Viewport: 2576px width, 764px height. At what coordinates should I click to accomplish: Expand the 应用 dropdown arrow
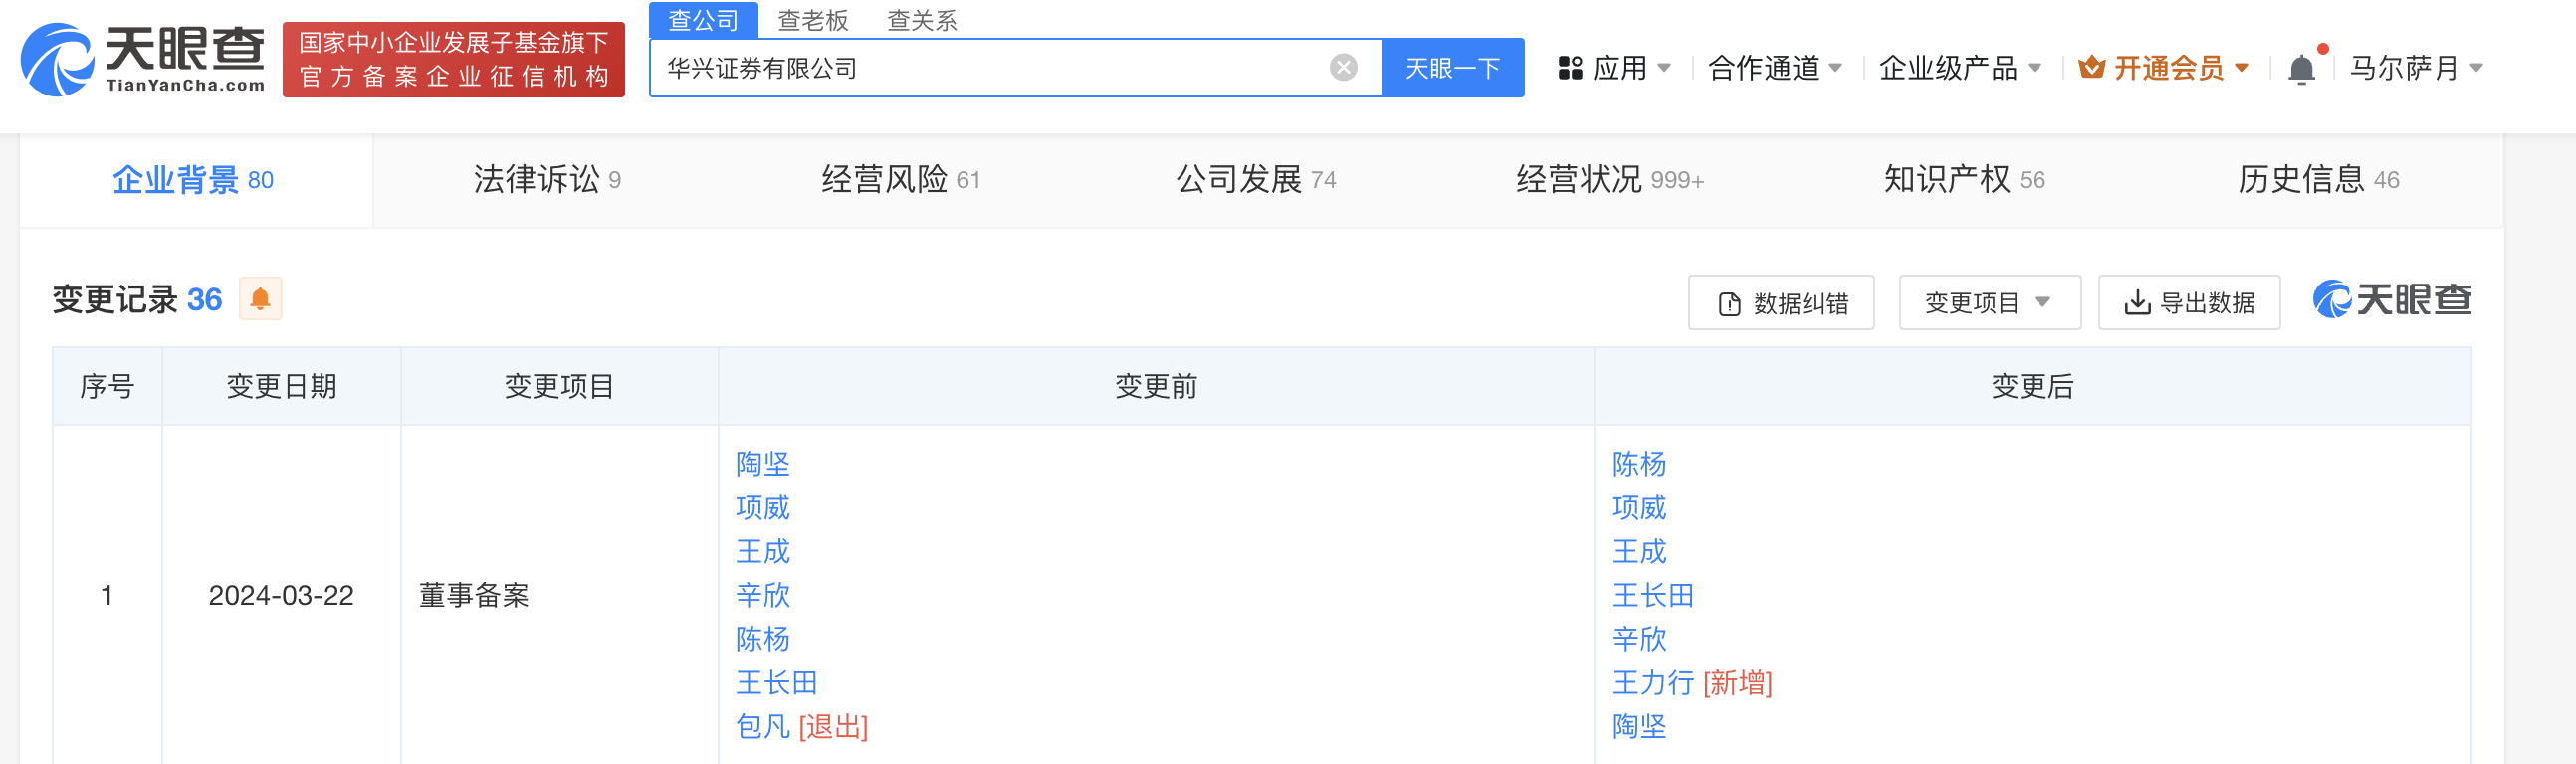1665,68
